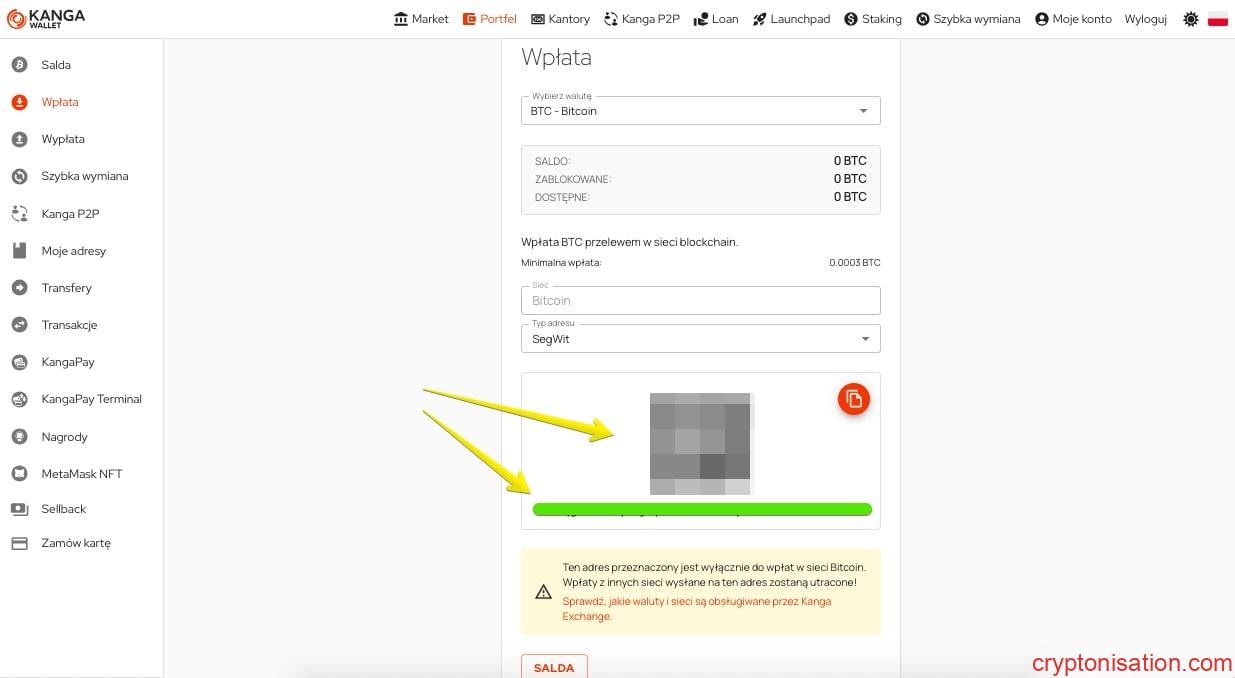The image size is (1235, 678).
Task: Click the SALDA button
Action: click(x=554, y=667)
